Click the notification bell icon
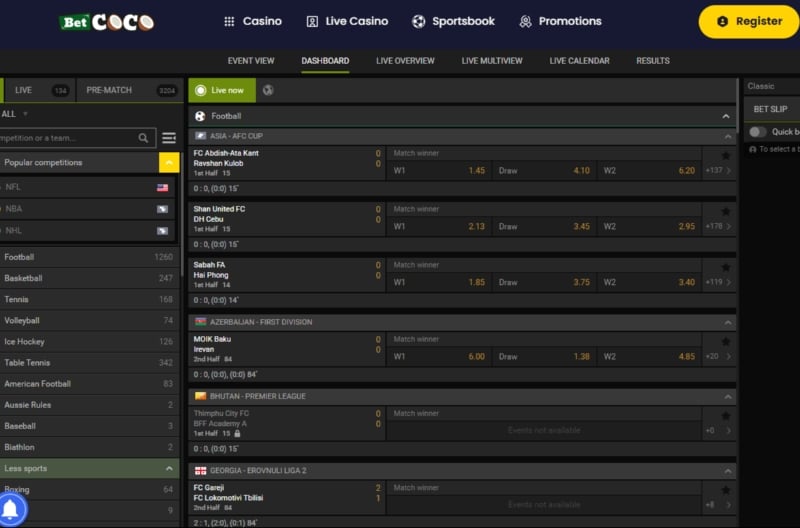Screen dimensions: 800x528 (x=11, y=510)
